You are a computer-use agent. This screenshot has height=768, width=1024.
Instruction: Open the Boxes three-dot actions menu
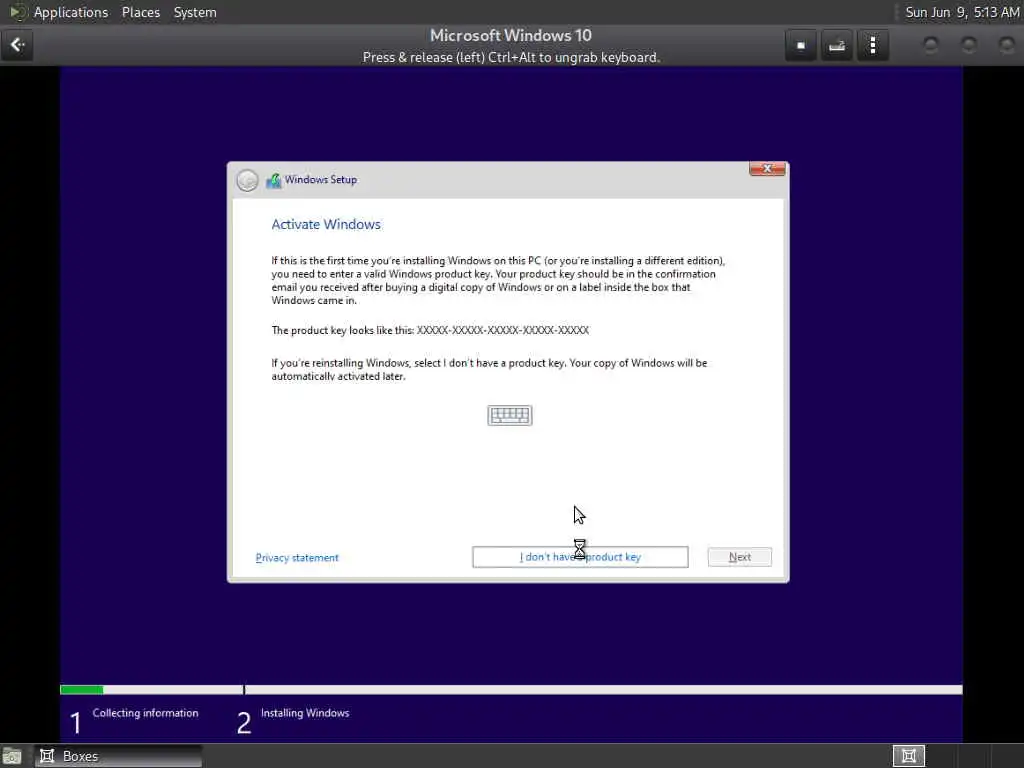[x=872, y=45]
